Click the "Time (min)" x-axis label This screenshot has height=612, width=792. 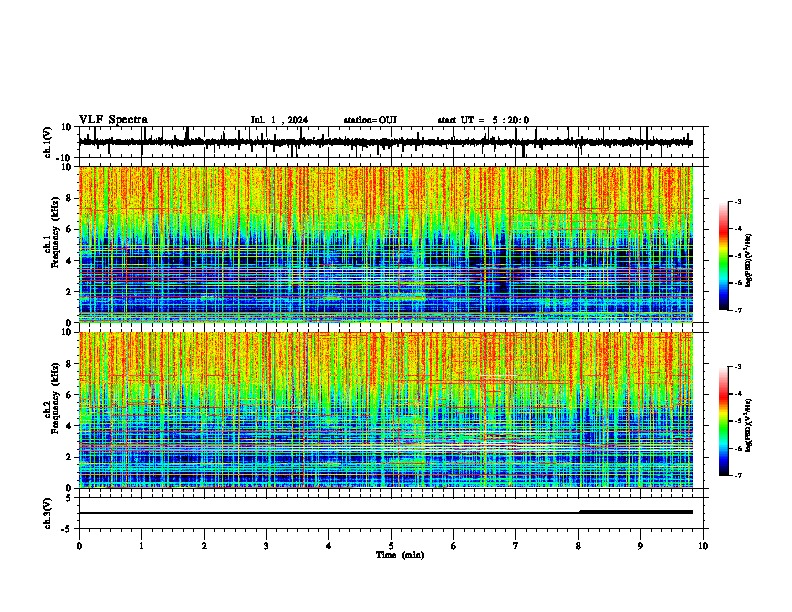tap(400, 555)
